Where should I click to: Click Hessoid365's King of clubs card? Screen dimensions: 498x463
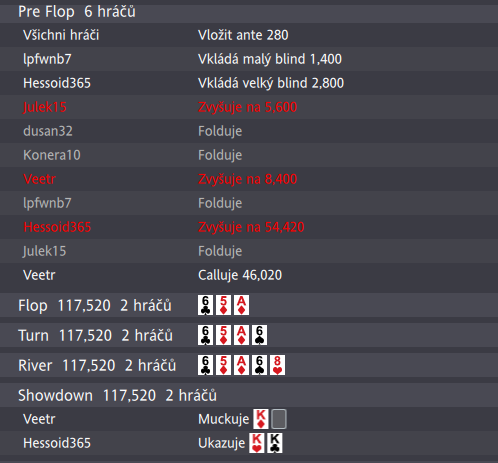(275, 443)
